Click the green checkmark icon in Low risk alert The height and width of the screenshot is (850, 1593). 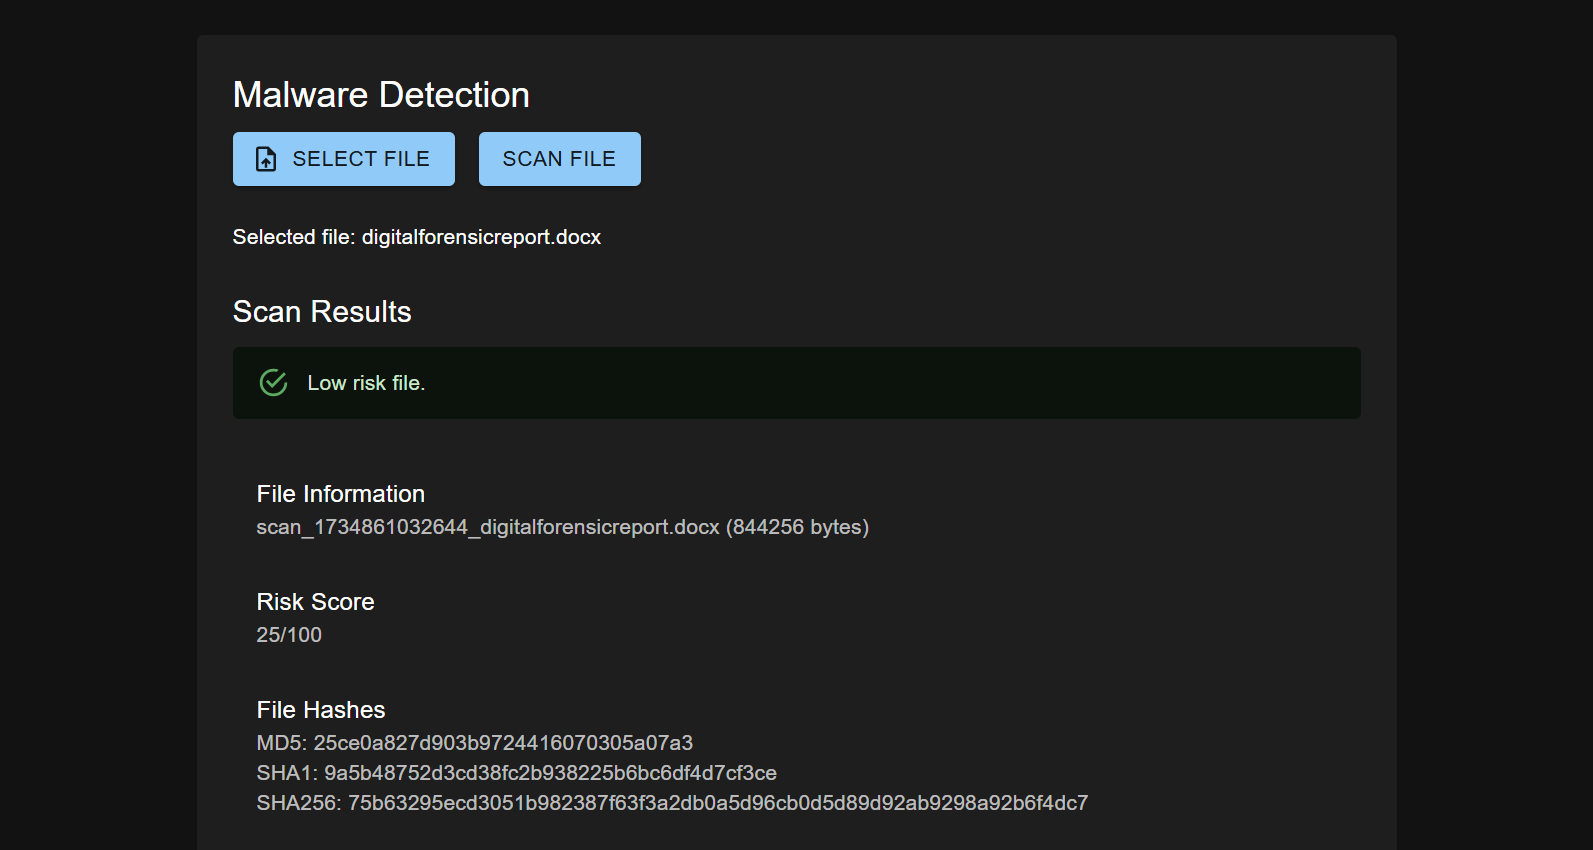coord(273,383)
